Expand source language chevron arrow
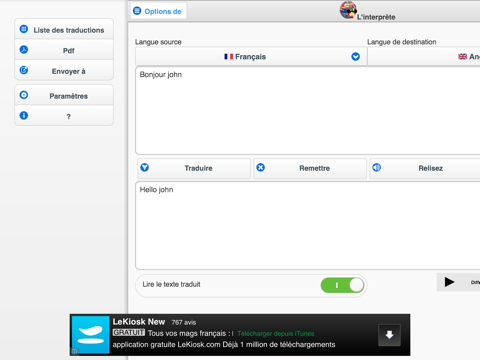 356,57
